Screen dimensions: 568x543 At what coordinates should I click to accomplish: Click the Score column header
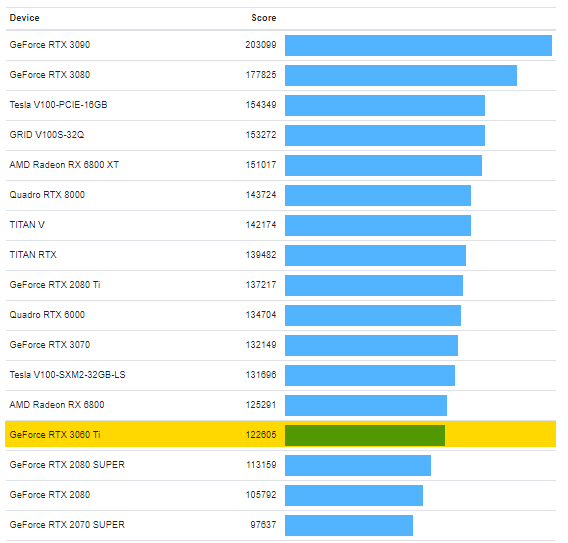tap(264, 18)
